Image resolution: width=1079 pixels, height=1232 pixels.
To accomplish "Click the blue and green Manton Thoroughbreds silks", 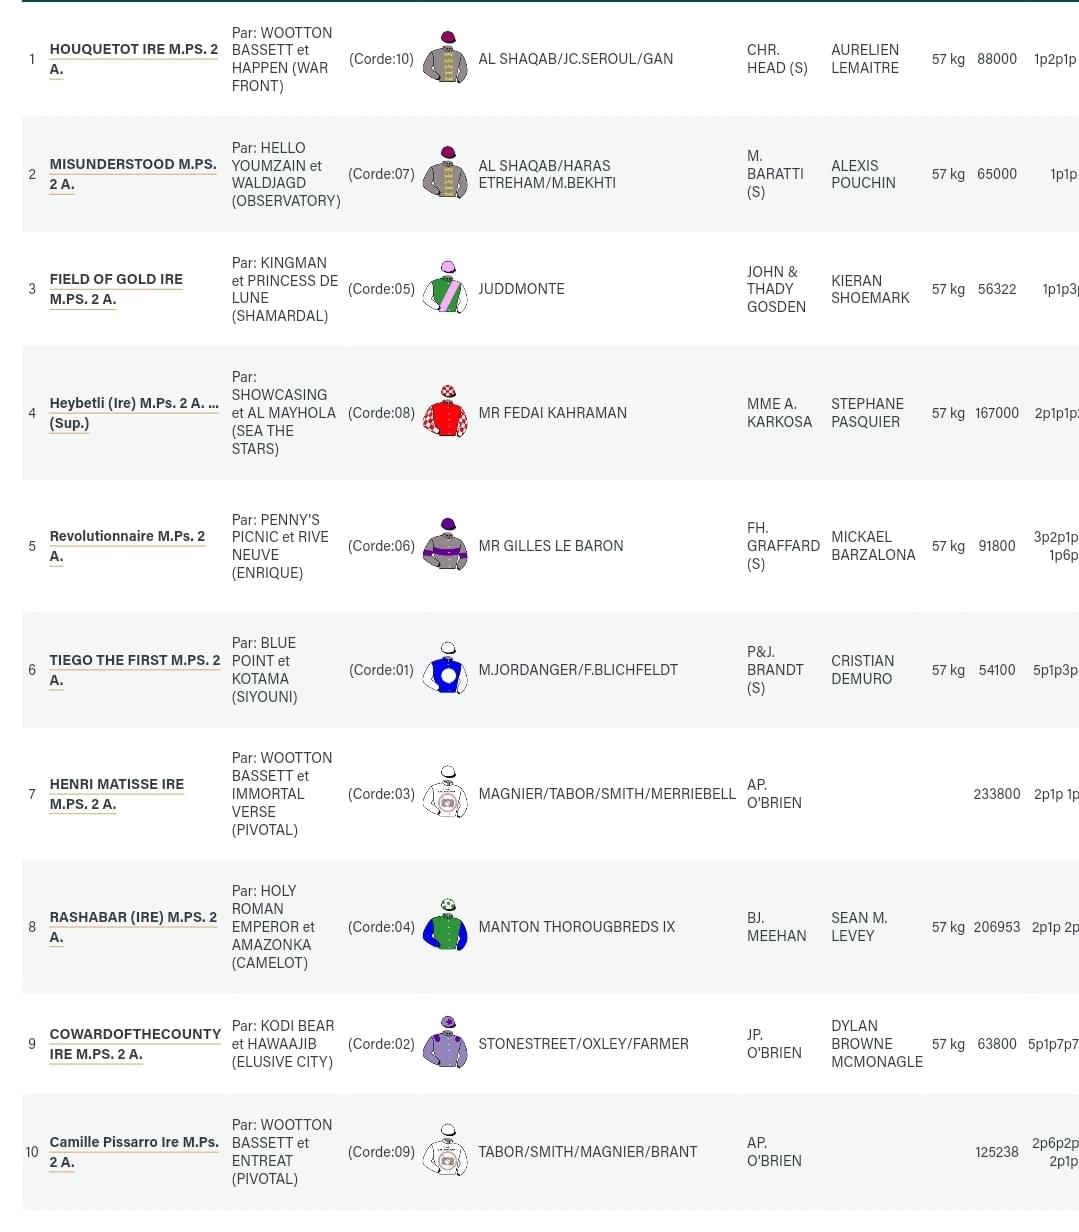I will (445, 926).
